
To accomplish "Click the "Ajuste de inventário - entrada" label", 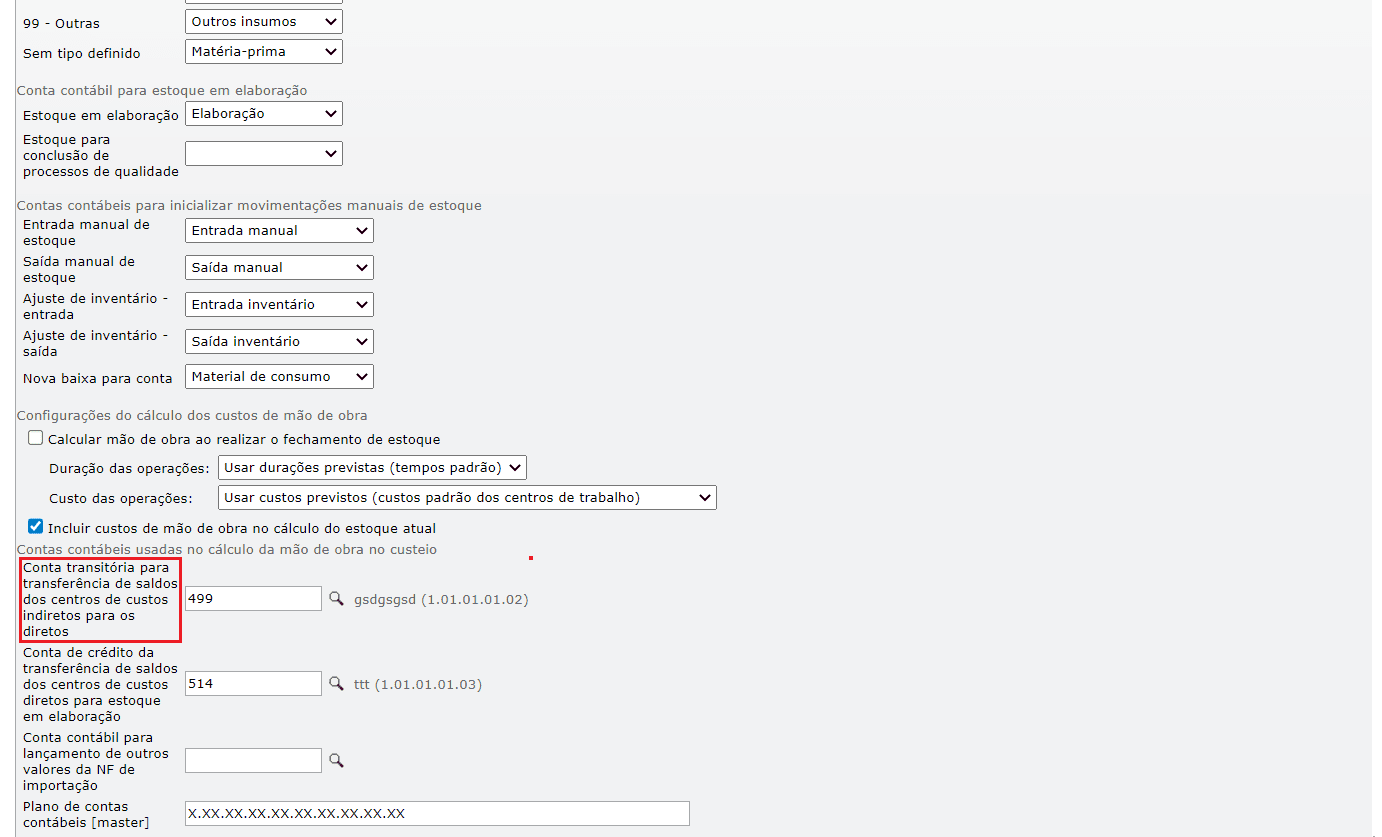I will (96, 307).
